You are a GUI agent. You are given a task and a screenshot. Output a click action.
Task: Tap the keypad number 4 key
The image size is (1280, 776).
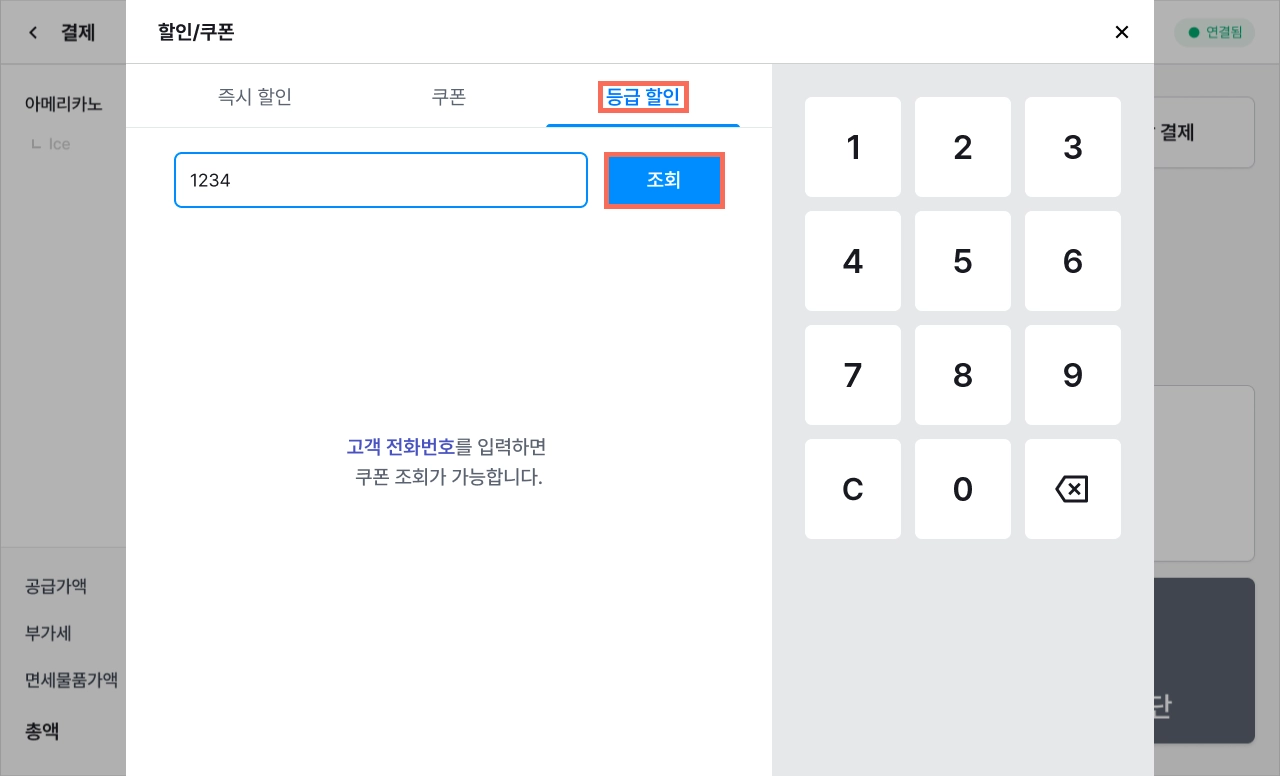point(853,261)
